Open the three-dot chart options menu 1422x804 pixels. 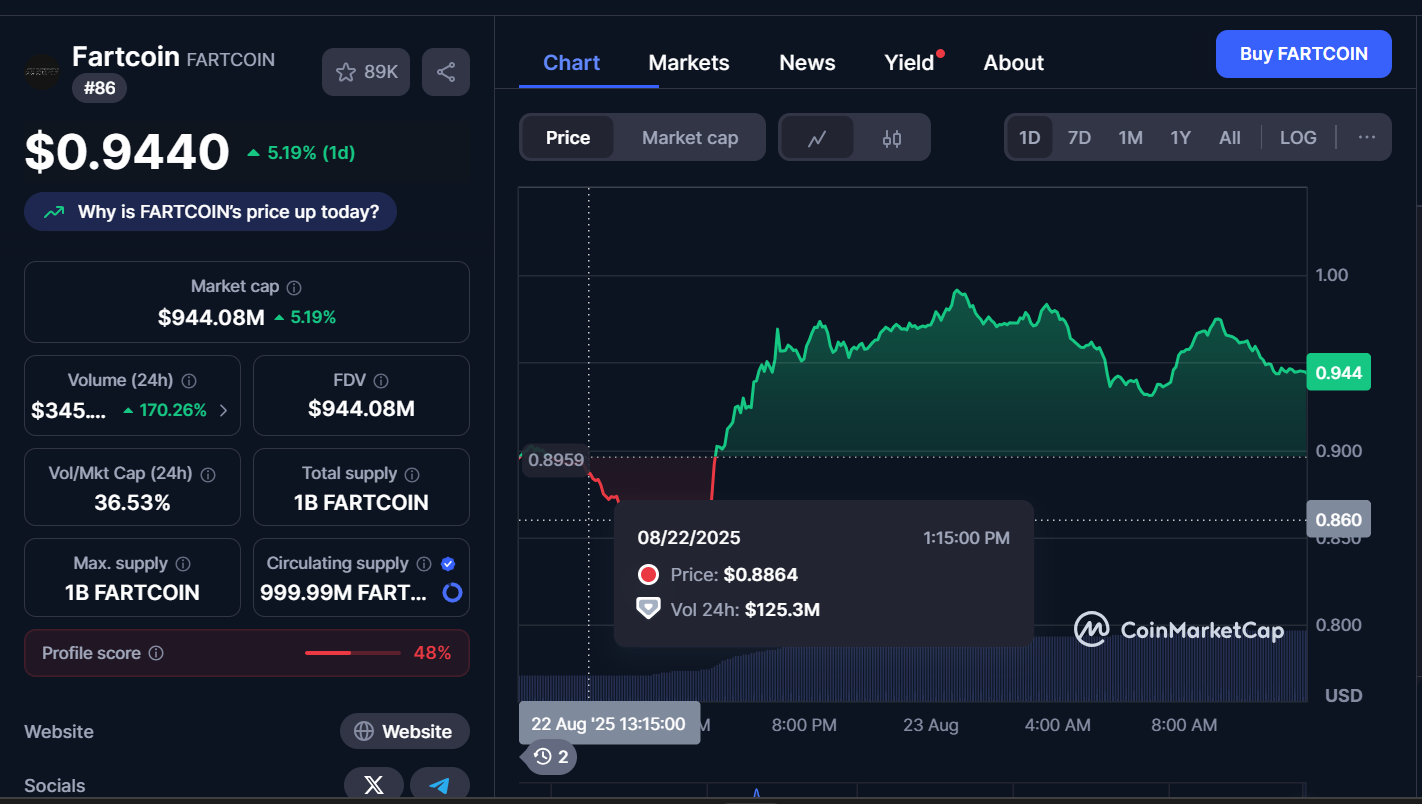pyautogui.click(x=1367, y=138)
